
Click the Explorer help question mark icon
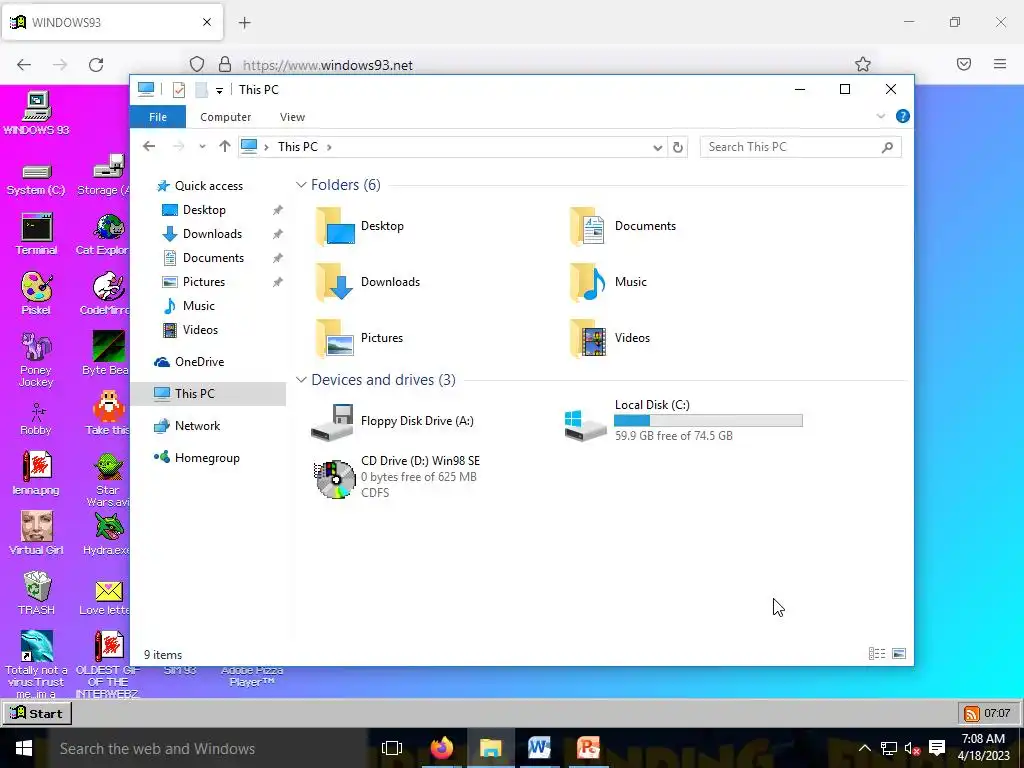[903, 116]
